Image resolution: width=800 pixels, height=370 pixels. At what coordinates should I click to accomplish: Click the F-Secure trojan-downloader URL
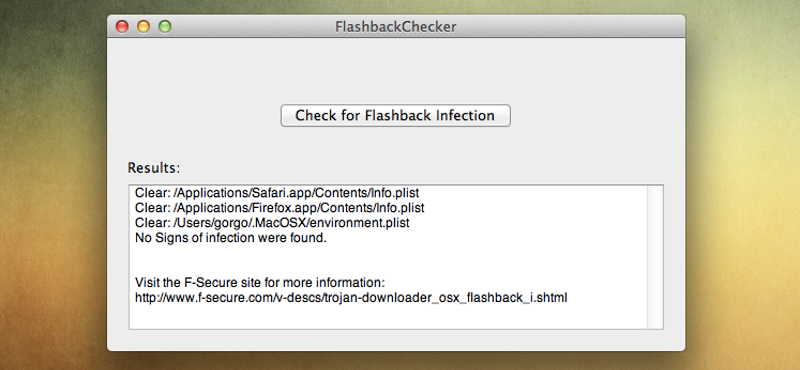click(351, 298)
